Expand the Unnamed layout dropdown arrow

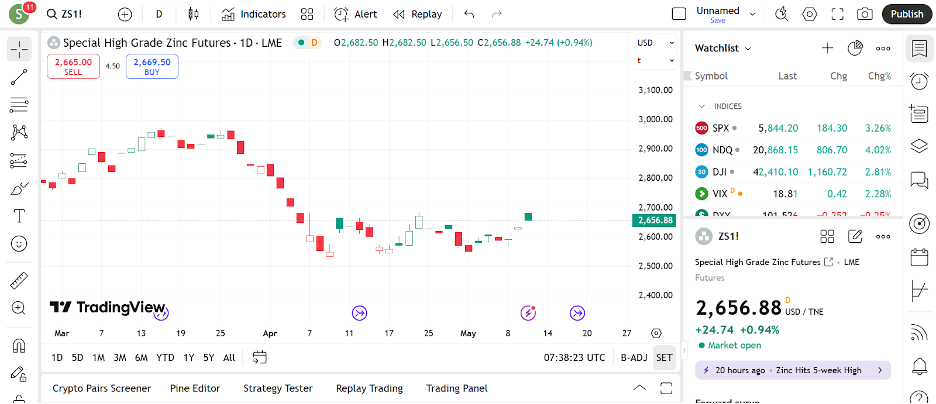[753, 14]
